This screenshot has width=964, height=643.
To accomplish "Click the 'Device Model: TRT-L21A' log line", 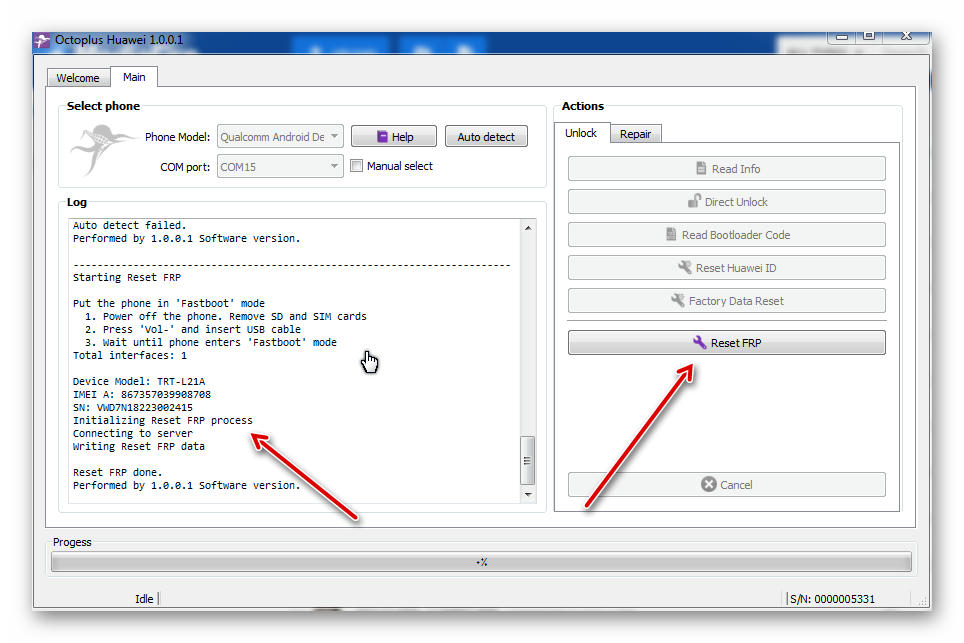I will (139, 381).
